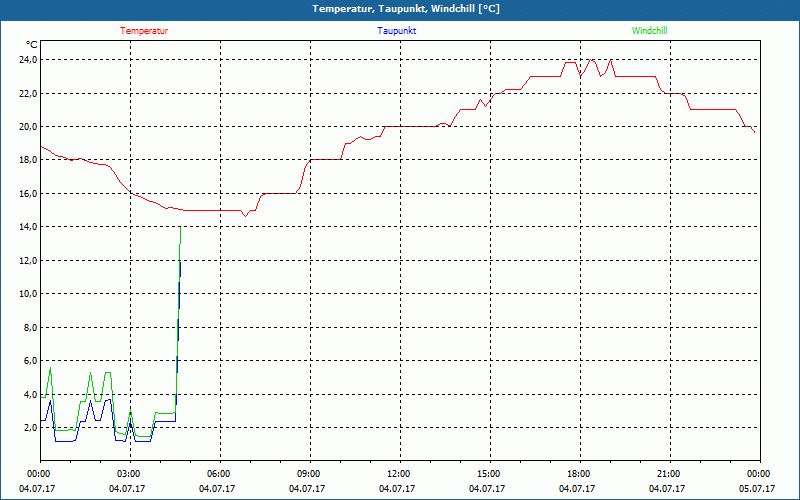The width and height of the screenshot is (800, 500).
Task: Click the '09:00' time axis label
Action: (x=308, y=474)
